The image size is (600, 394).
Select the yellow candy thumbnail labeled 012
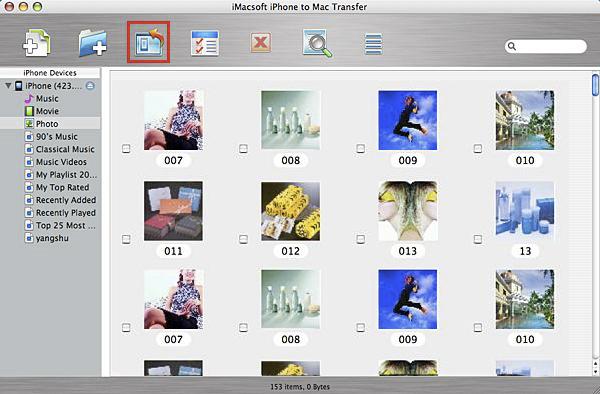point(290,211)
